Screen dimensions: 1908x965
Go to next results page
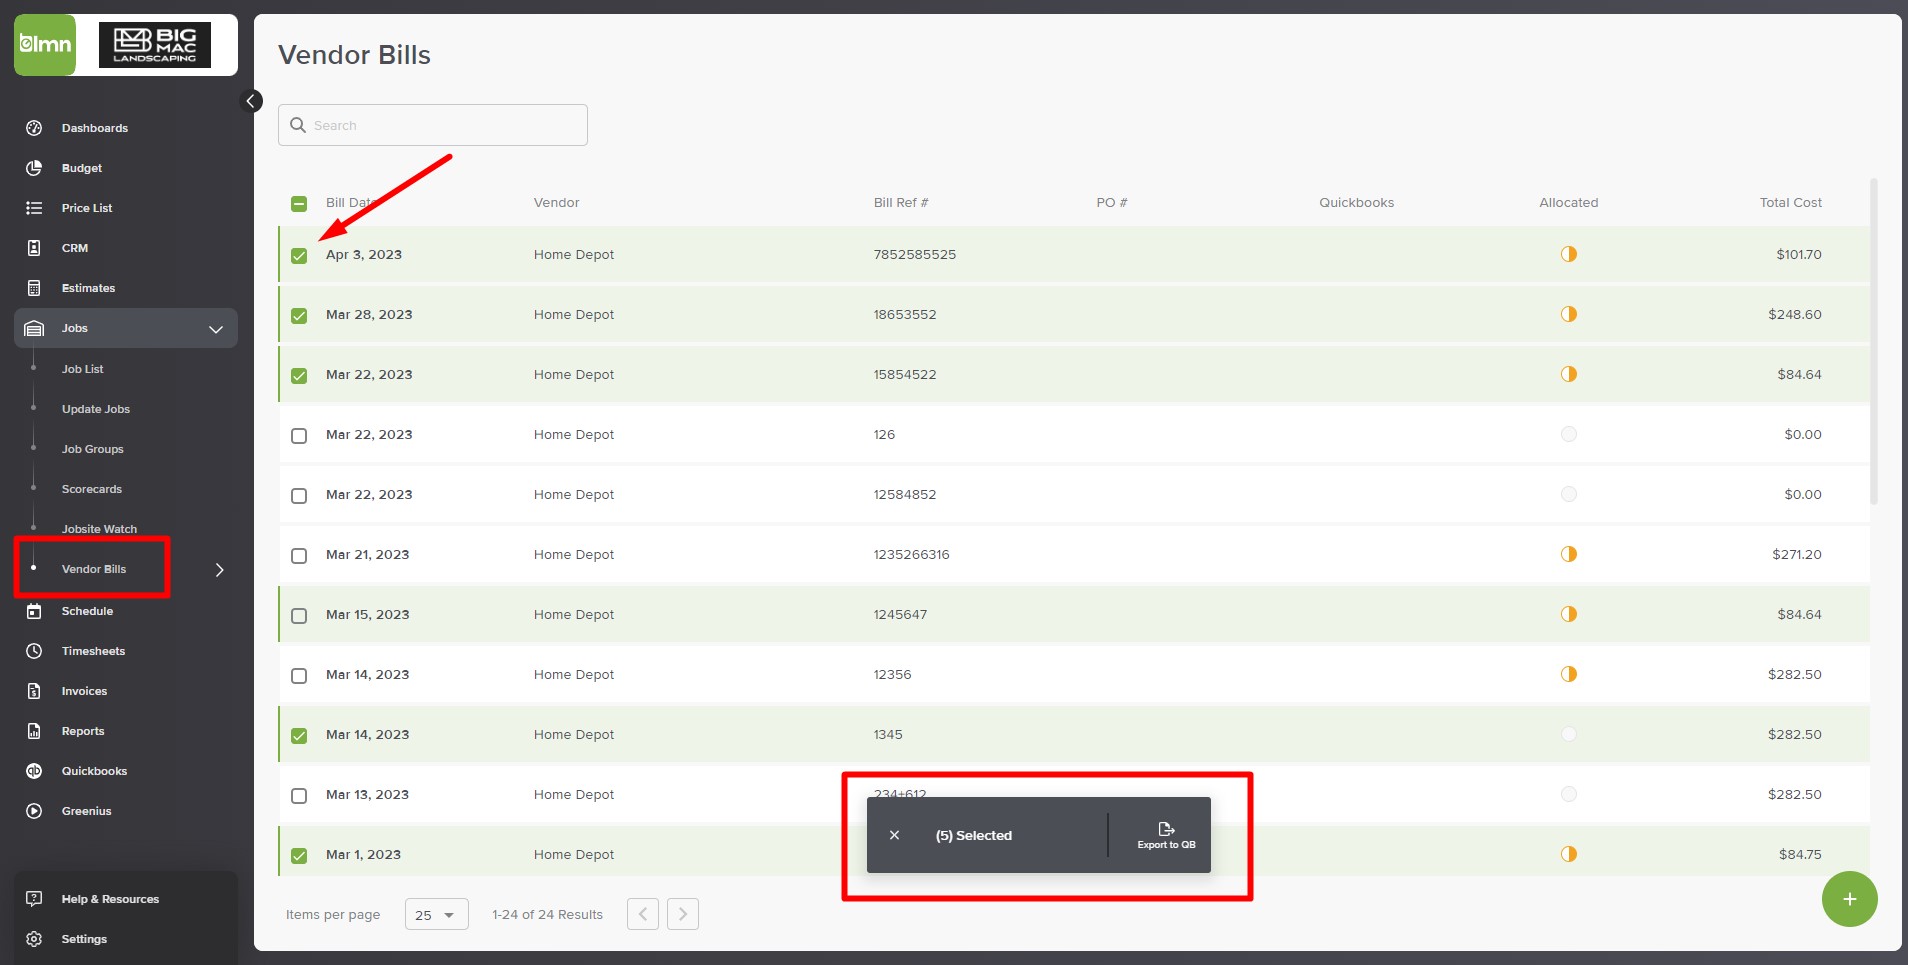pyautogui.click(x=683, y=914)
